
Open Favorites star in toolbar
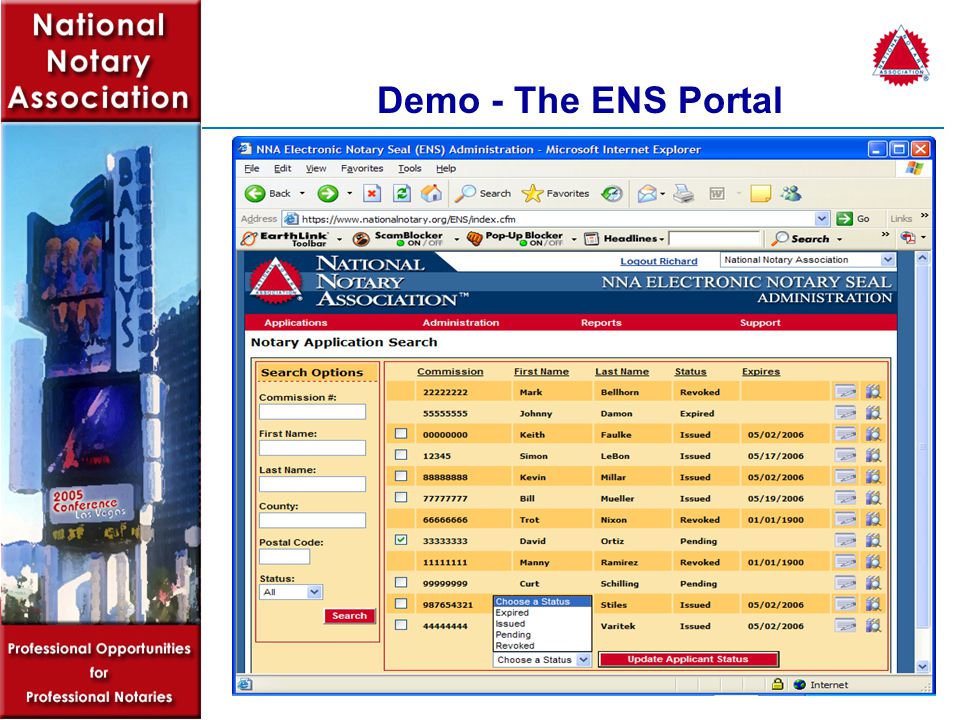(532, 193)
